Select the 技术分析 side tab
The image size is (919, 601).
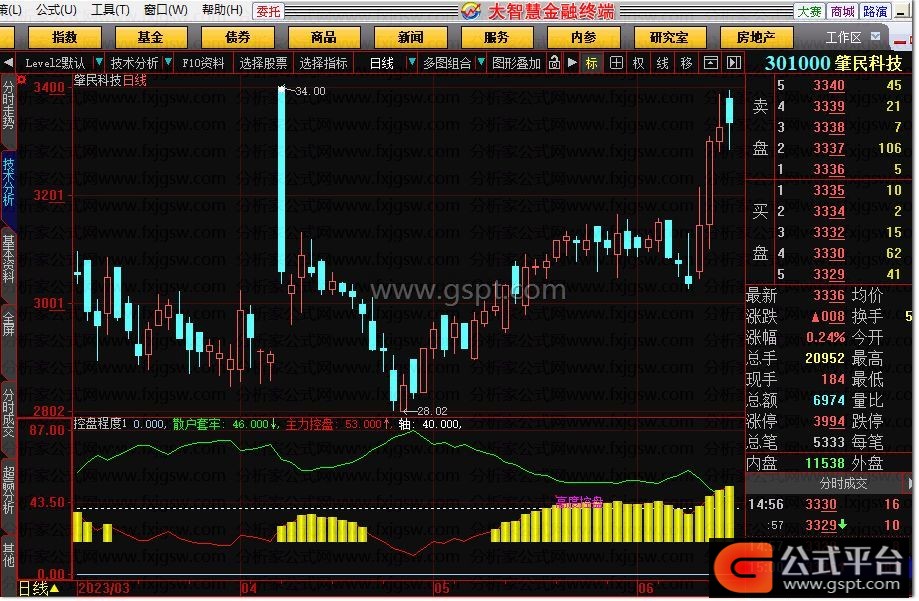point(8,181)
